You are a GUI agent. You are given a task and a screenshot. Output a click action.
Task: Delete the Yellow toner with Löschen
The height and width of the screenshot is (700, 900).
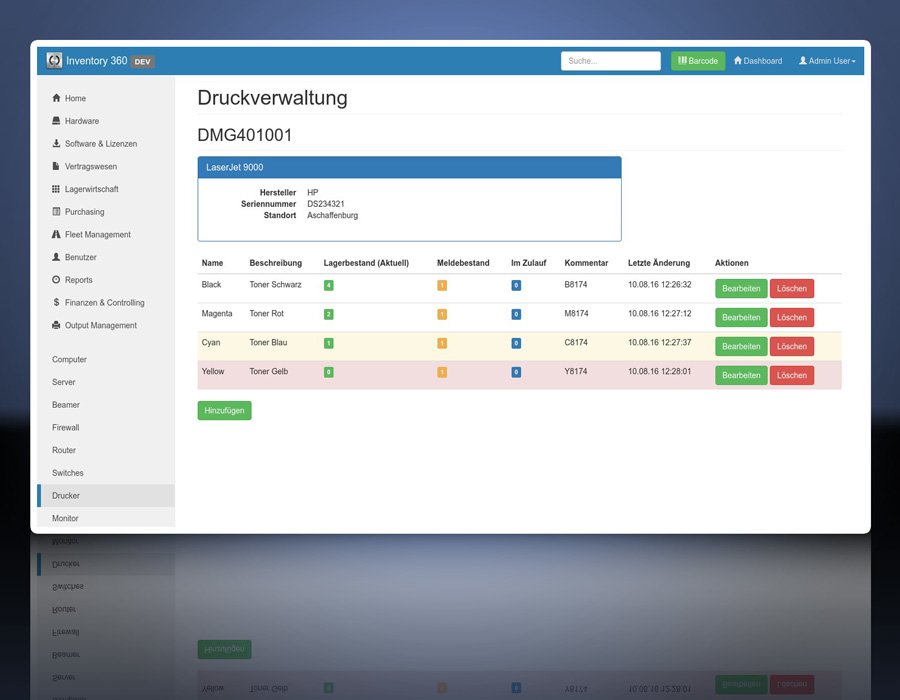(792, 375)
